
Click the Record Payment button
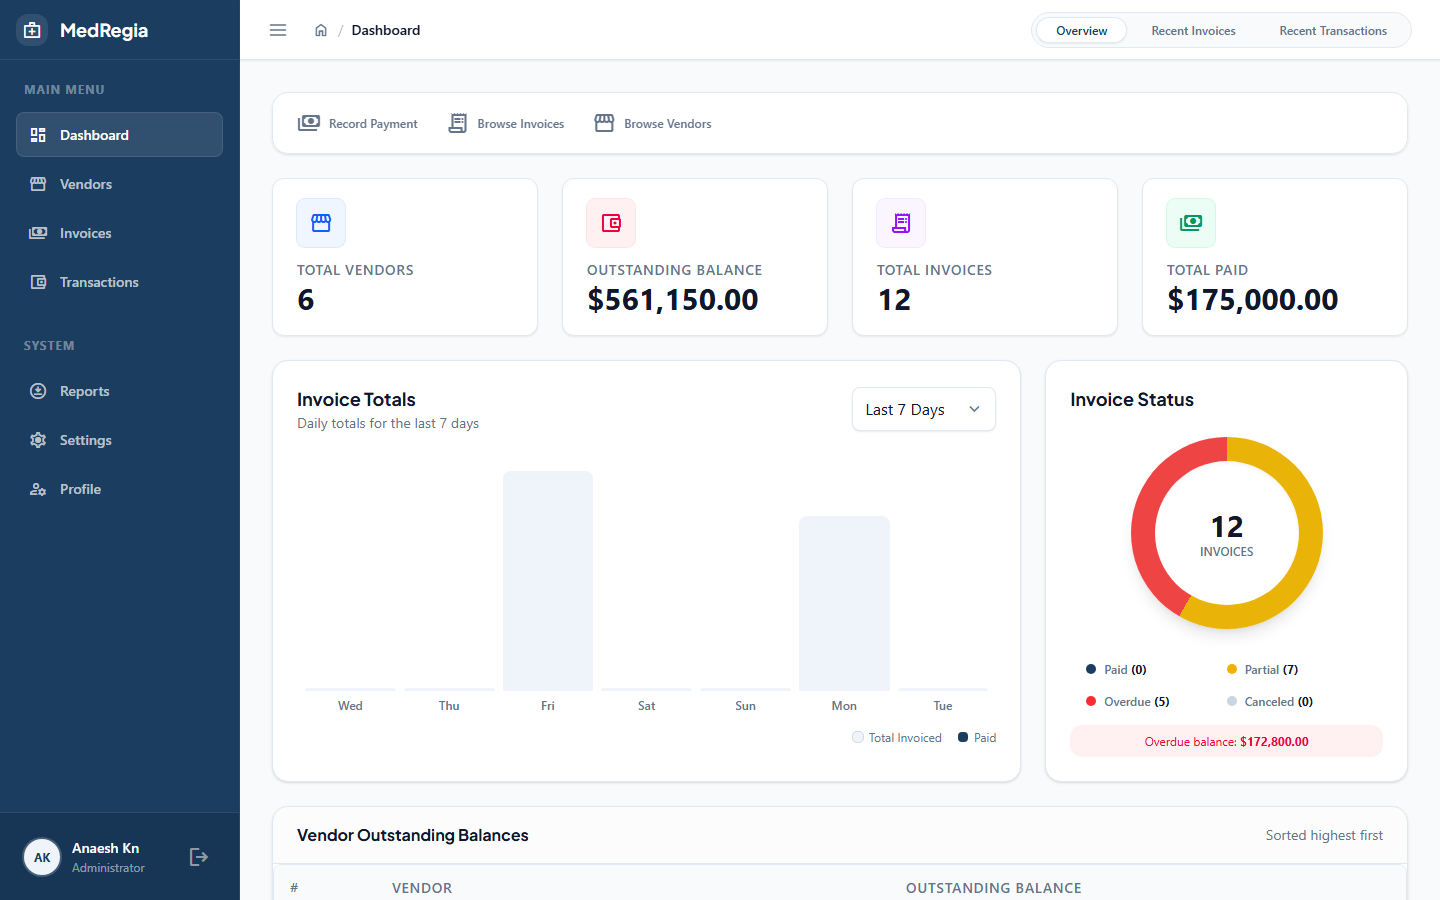[358, 124]
